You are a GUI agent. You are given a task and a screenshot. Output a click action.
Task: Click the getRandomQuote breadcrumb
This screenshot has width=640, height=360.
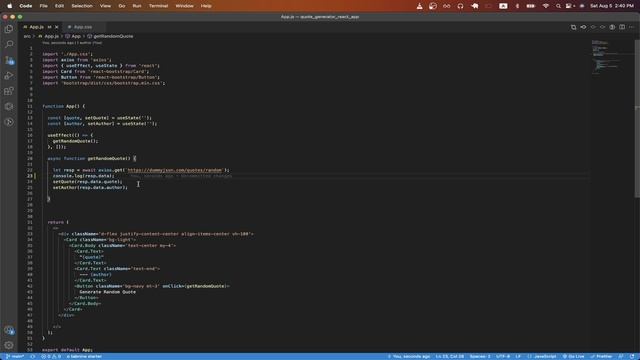click(x=111, y=36)
